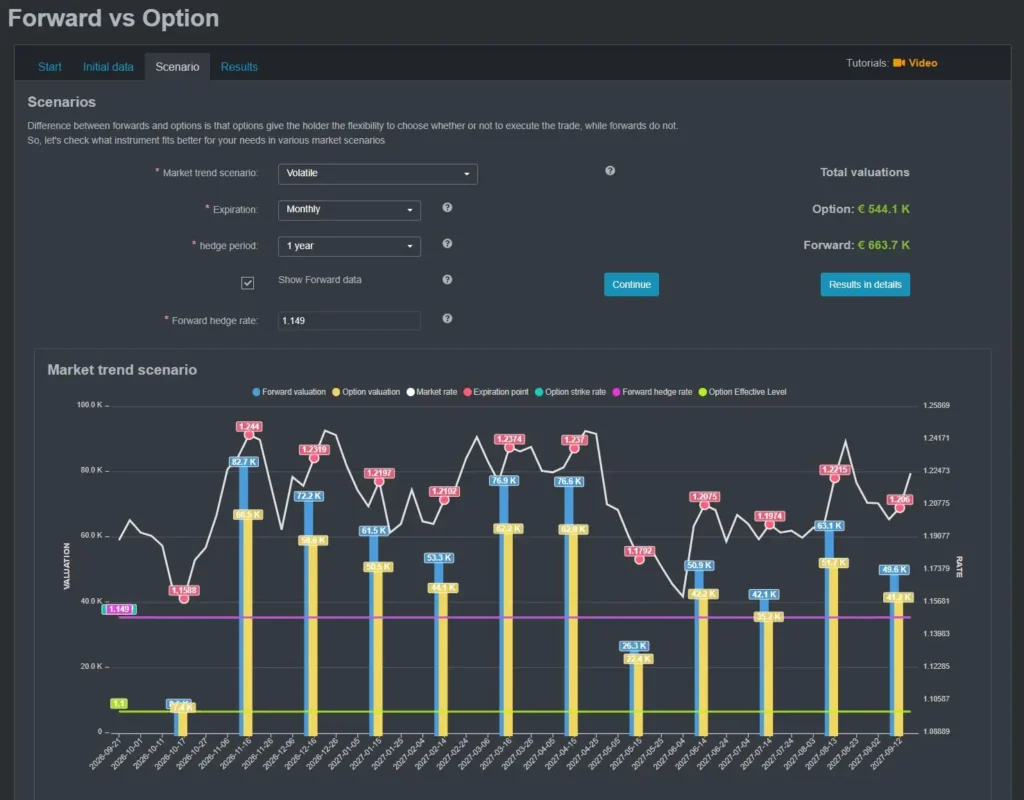Click the 42.1 K forward valuation label
This screenshot has width=1024, height=800.
pyautogui.click(x=764, y=594)
